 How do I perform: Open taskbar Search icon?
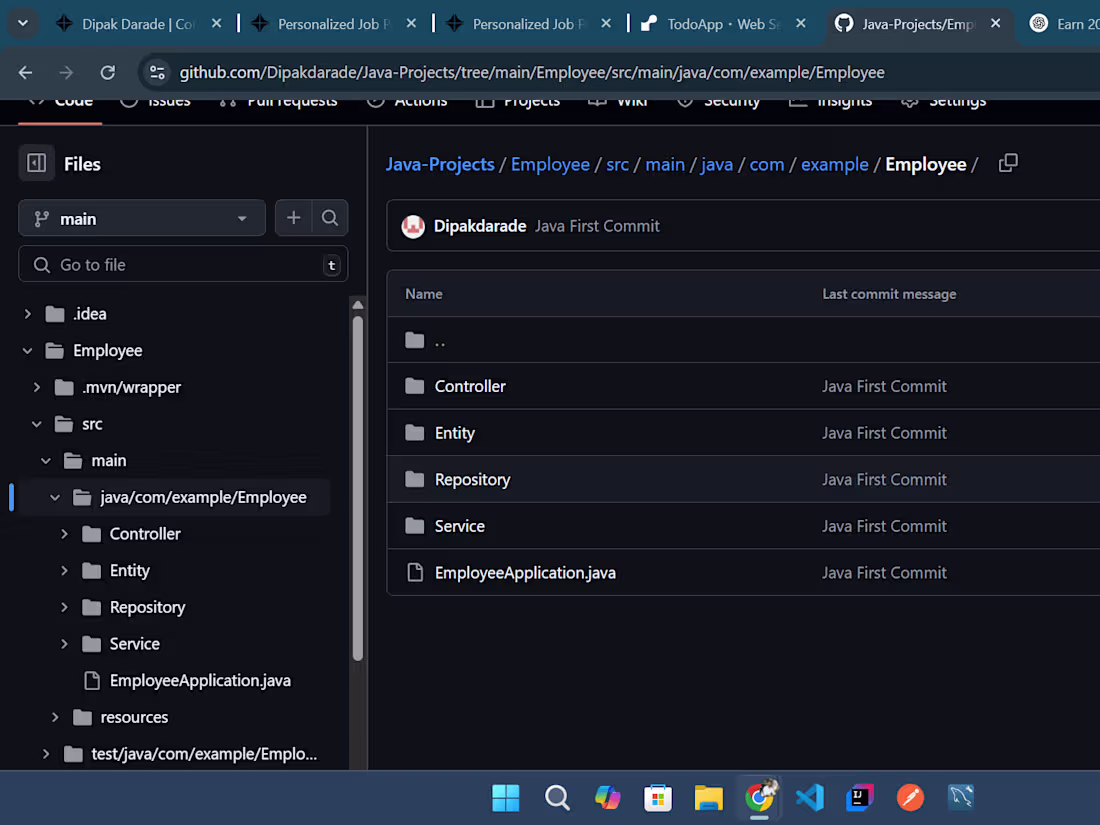point(557,798)
